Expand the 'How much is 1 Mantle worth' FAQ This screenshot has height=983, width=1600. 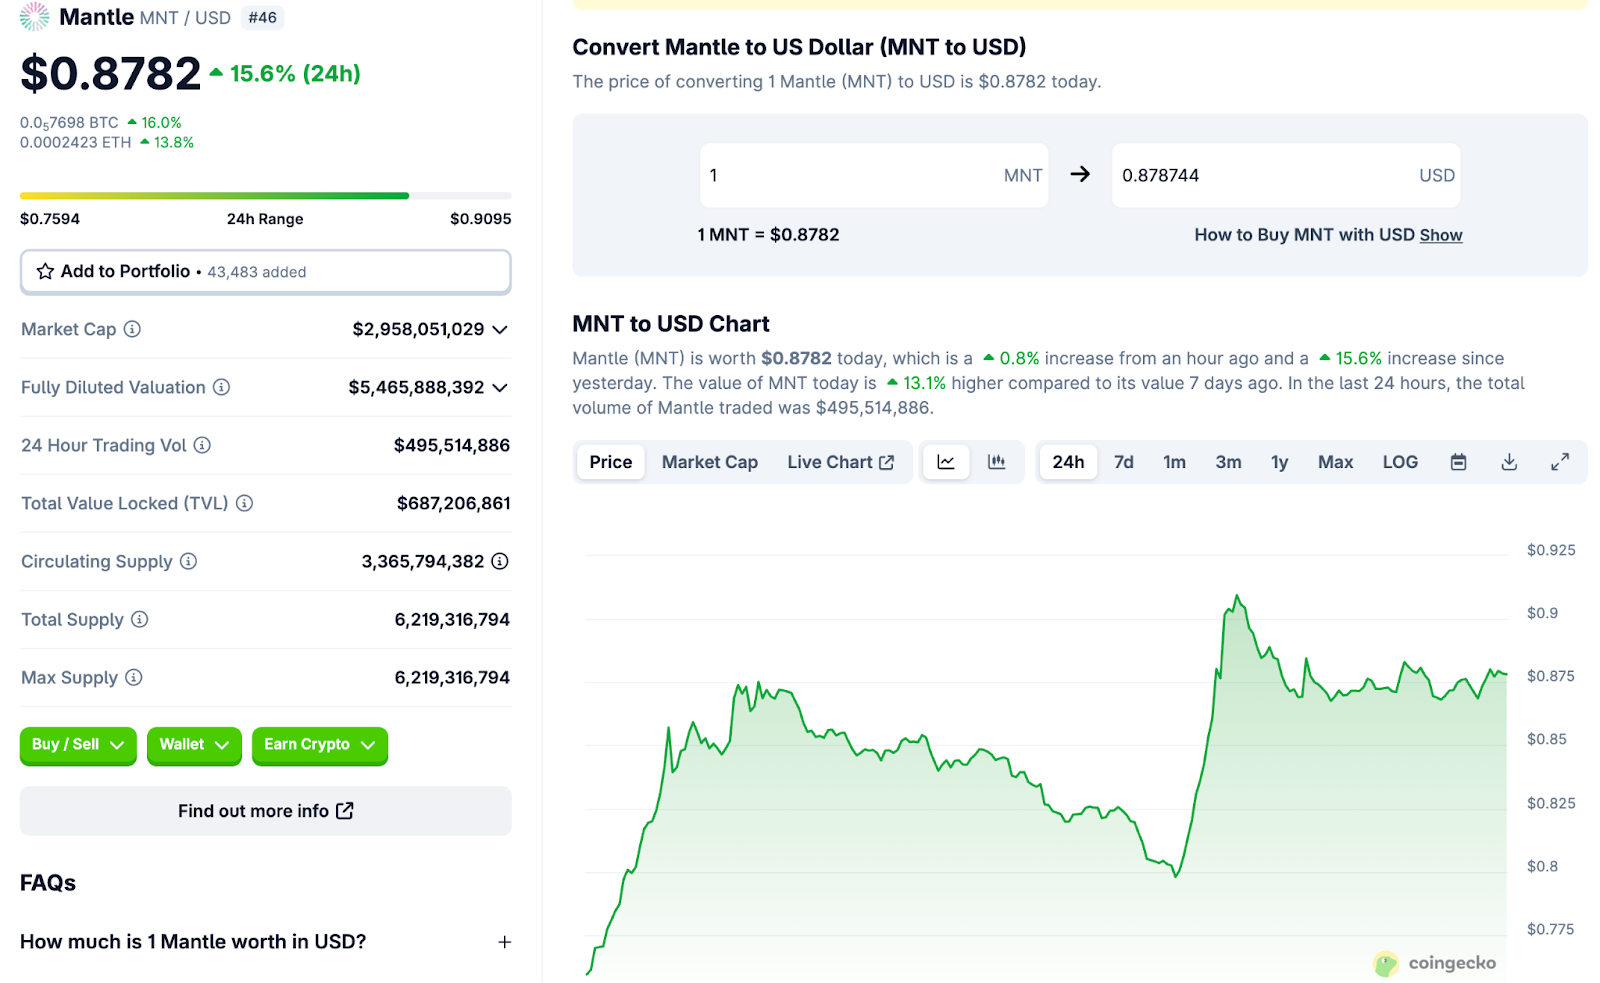pyautogui.click(x=505, y=942)
